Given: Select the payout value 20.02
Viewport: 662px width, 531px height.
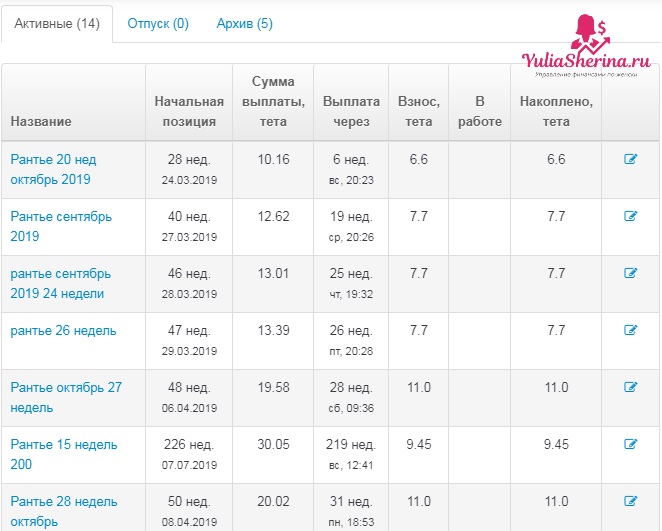Looking at the screenshot, I should [x=274, y=501].
